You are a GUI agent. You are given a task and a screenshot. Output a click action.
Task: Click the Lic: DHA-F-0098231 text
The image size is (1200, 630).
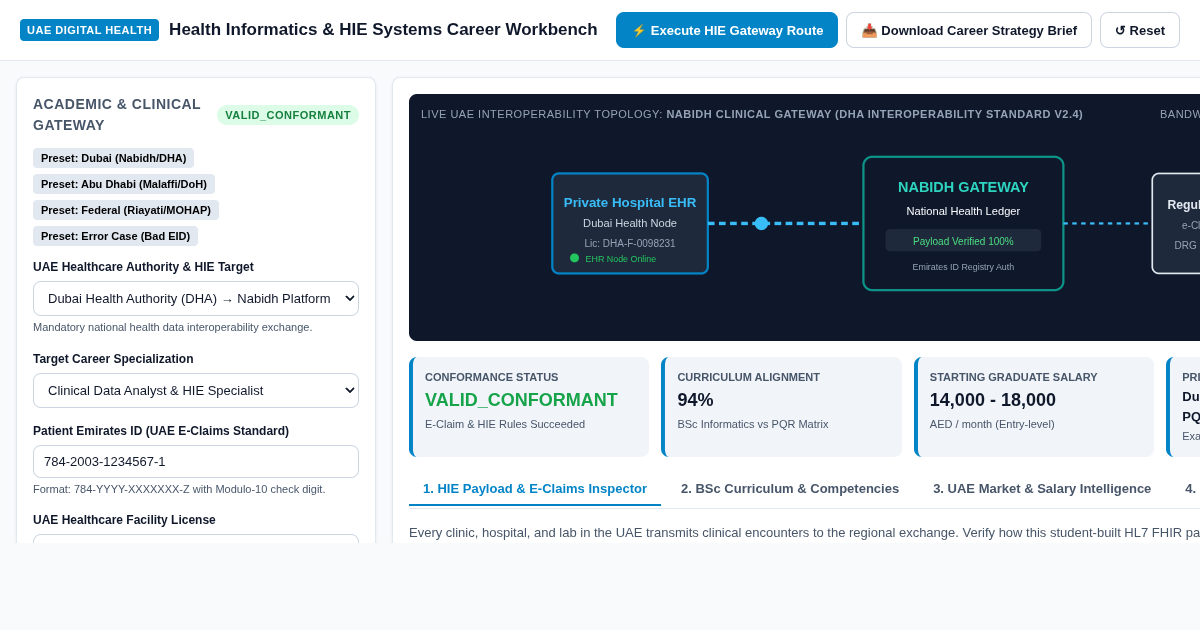tap(630, 243)
